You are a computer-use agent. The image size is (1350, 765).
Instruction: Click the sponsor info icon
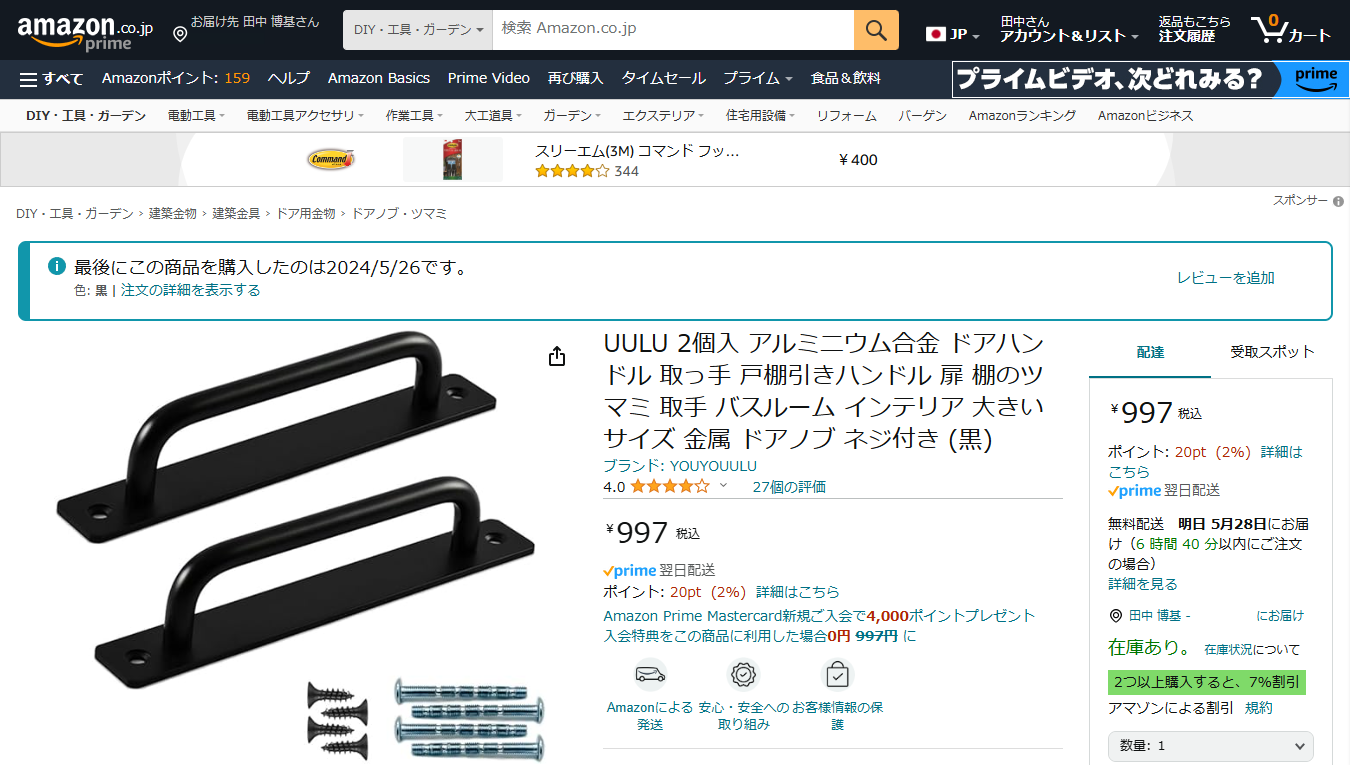pos(1338,201)
